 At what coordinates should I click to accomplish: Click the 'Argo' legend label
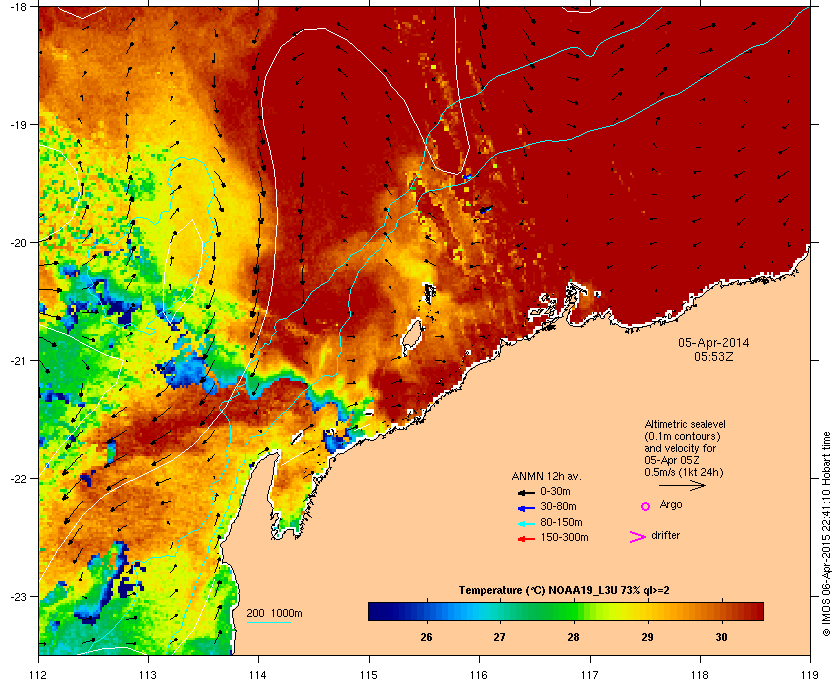click(x=671, y=505)
